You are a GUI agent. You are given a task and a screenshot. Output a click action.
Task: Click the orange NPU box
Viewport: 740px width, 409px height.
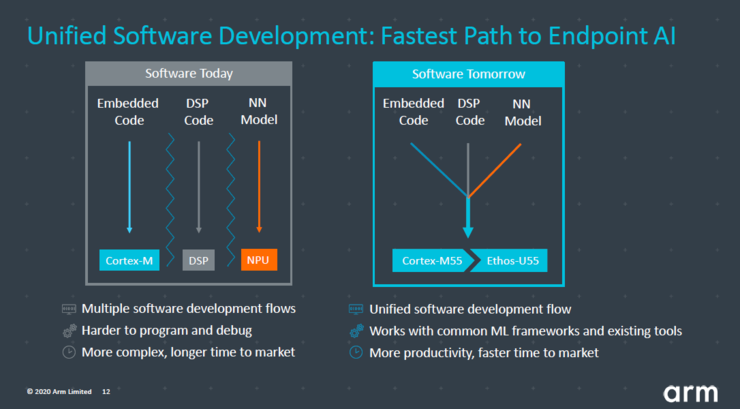coord(259,260)
